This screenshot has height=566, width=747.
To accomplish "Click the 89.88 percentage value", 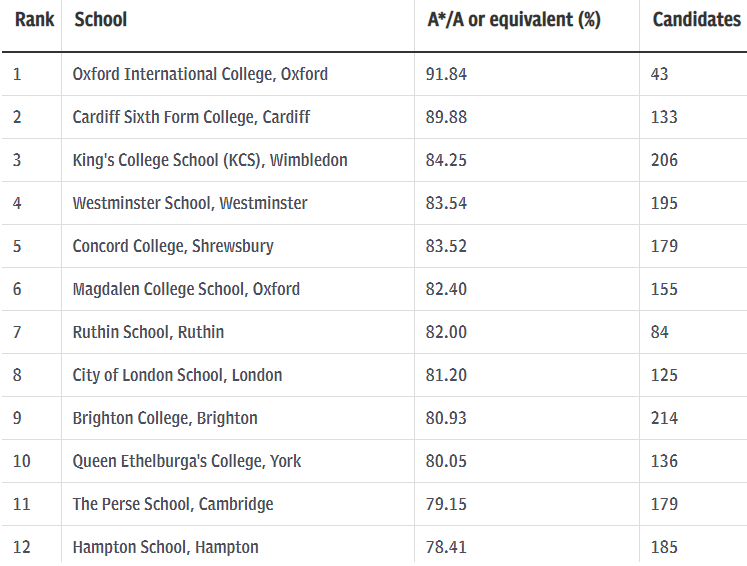I will pyautogui.click(x=446, y=117).
